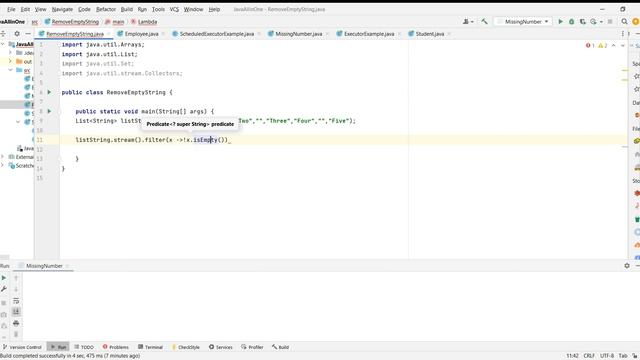The image size is (640, 360).
Task: Open the File menu
Action: 11,9
